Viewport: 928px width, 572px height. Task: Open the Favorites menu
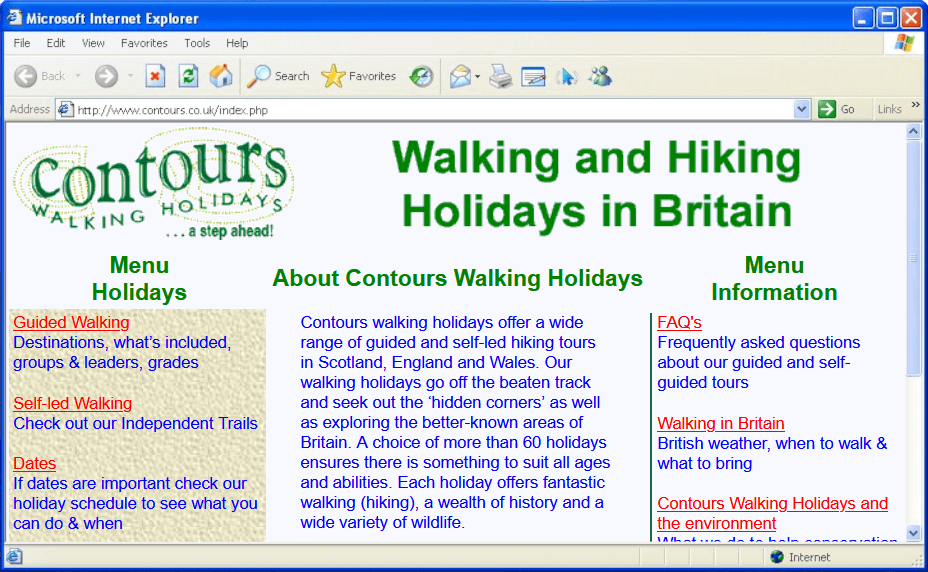[x=144, y=43]
